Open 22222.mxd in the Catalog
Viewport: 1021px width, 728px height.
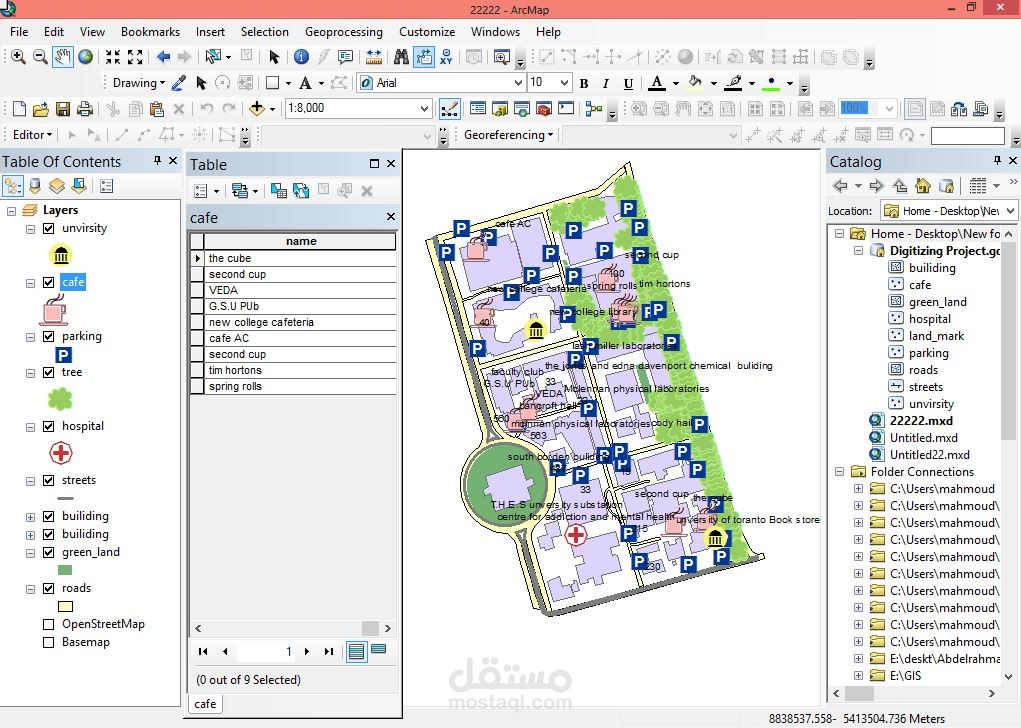pos(920,421)
